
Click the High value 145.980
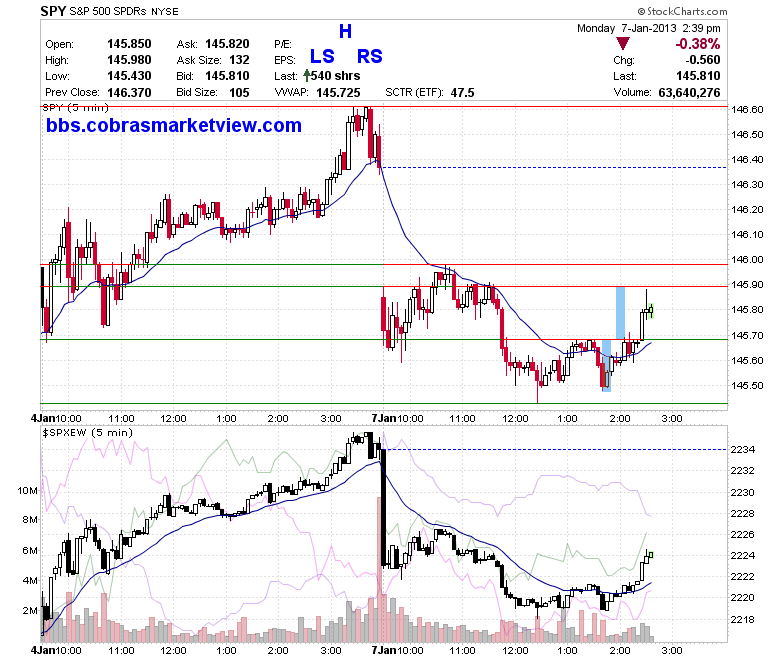(129, 60)
